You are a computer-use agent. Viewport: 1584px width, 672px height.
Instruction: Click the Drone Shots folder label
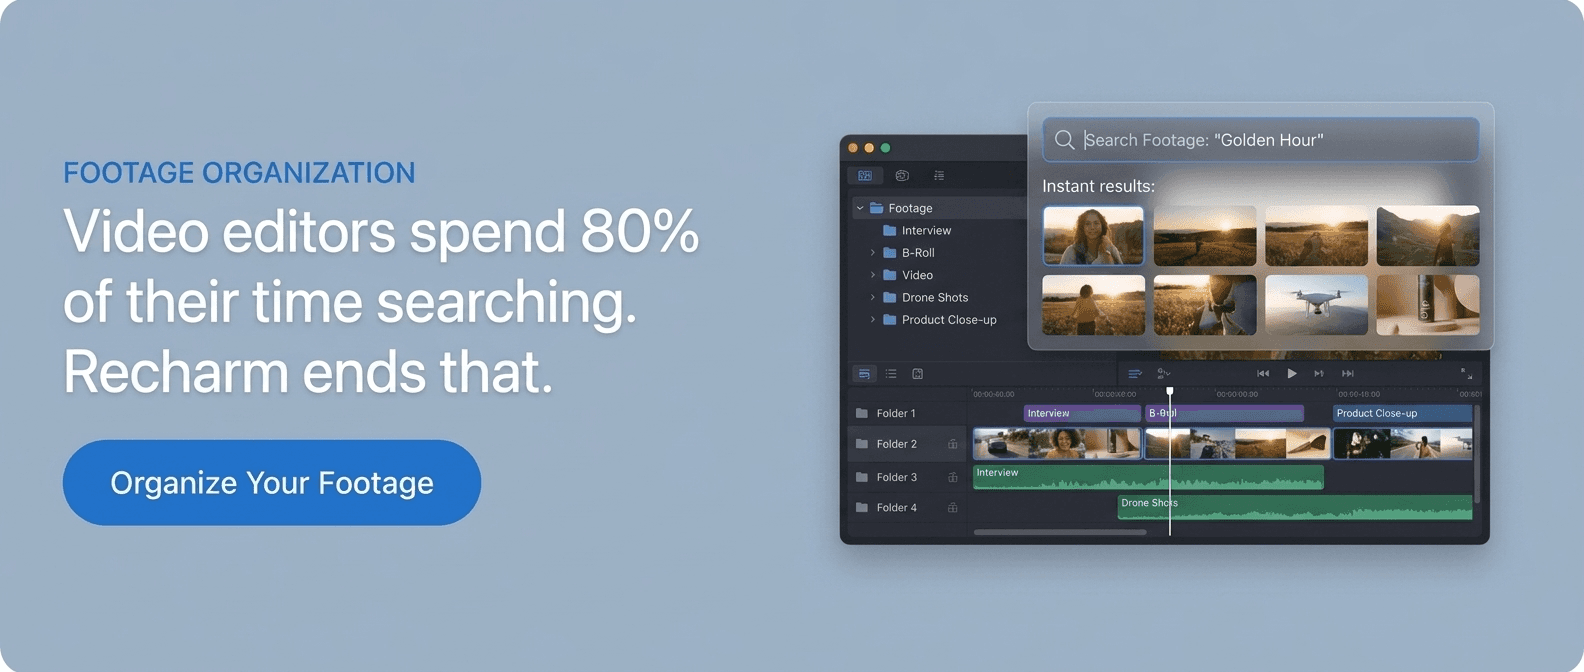click(x=935, y=297)
